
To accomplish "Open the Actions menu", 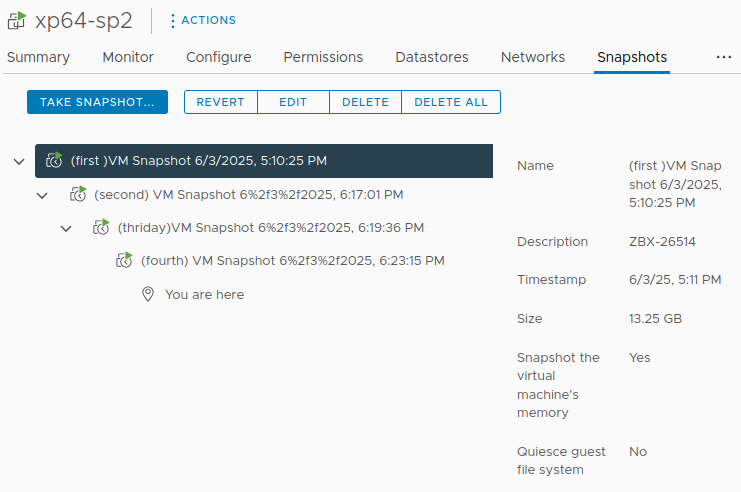I will (203, 20).
